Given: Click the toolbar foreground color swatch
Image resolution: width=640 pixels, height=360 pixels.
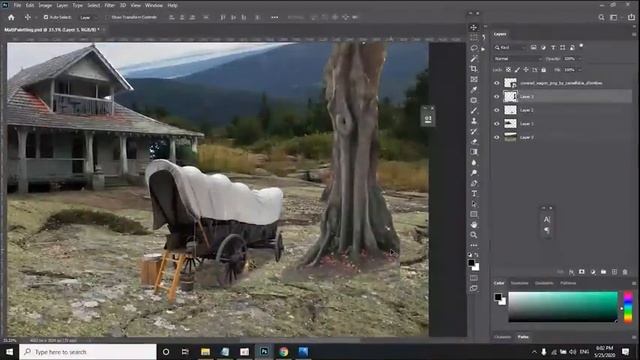Looking at the screenshot, I should [x=471, y=262].
